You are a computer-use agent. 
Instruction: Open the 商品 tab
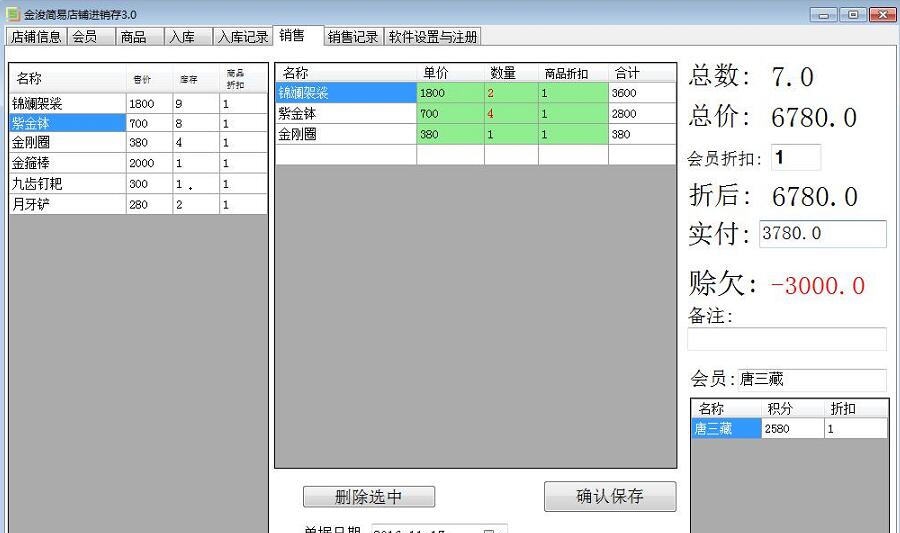pyautogui.click(x=139, y=37)
